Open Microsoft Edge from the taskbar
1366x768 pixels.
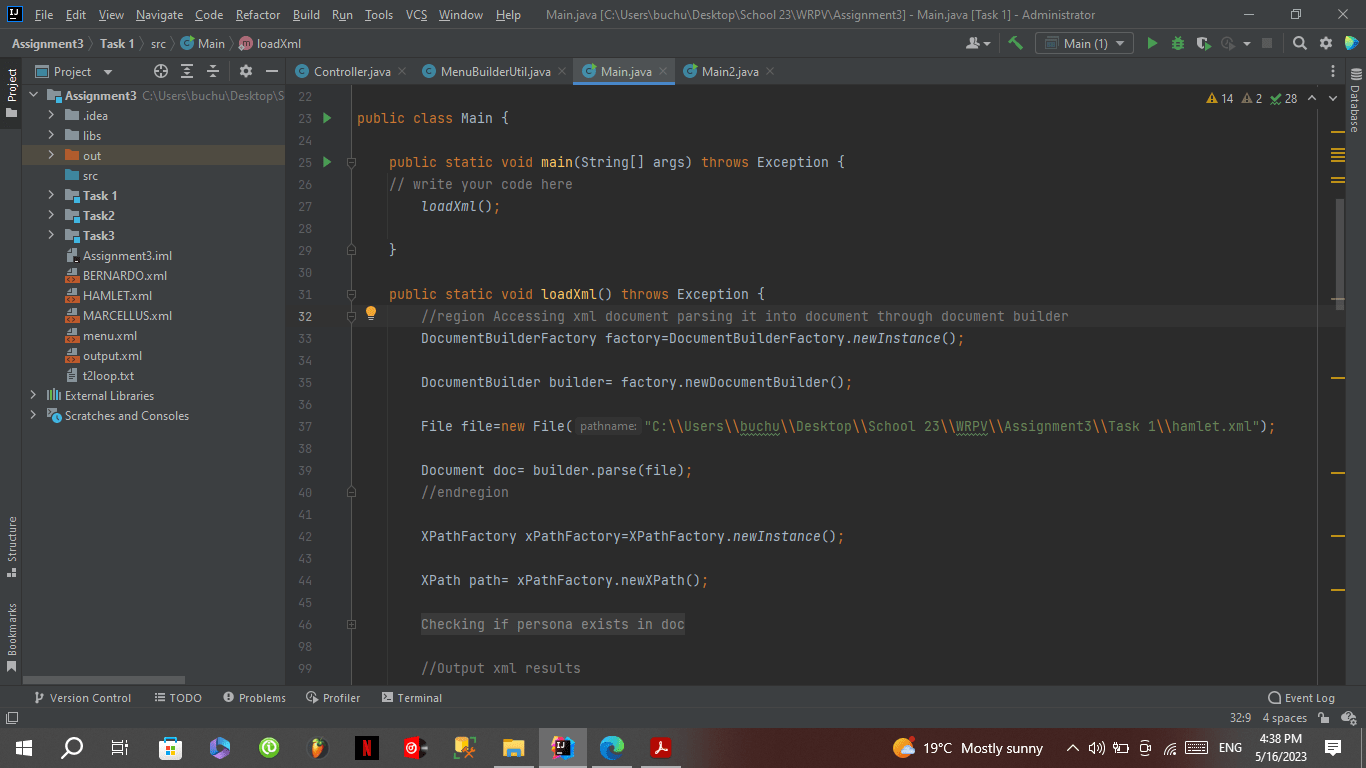pos(612,747)
